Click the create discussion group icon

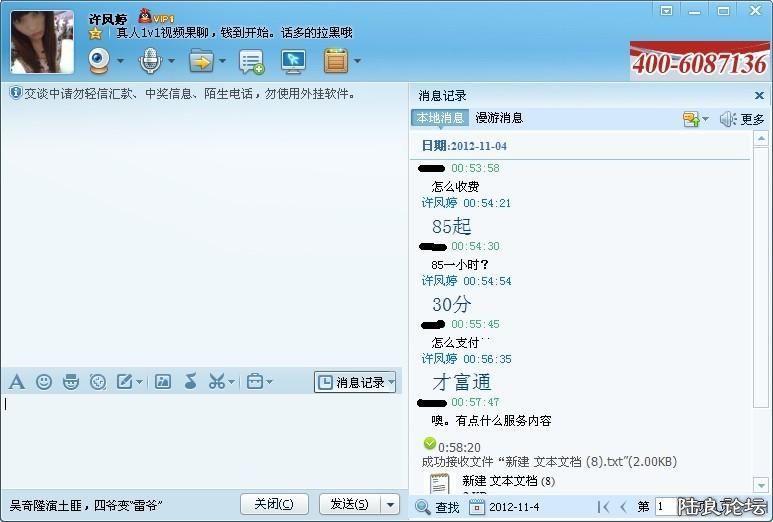251,61
